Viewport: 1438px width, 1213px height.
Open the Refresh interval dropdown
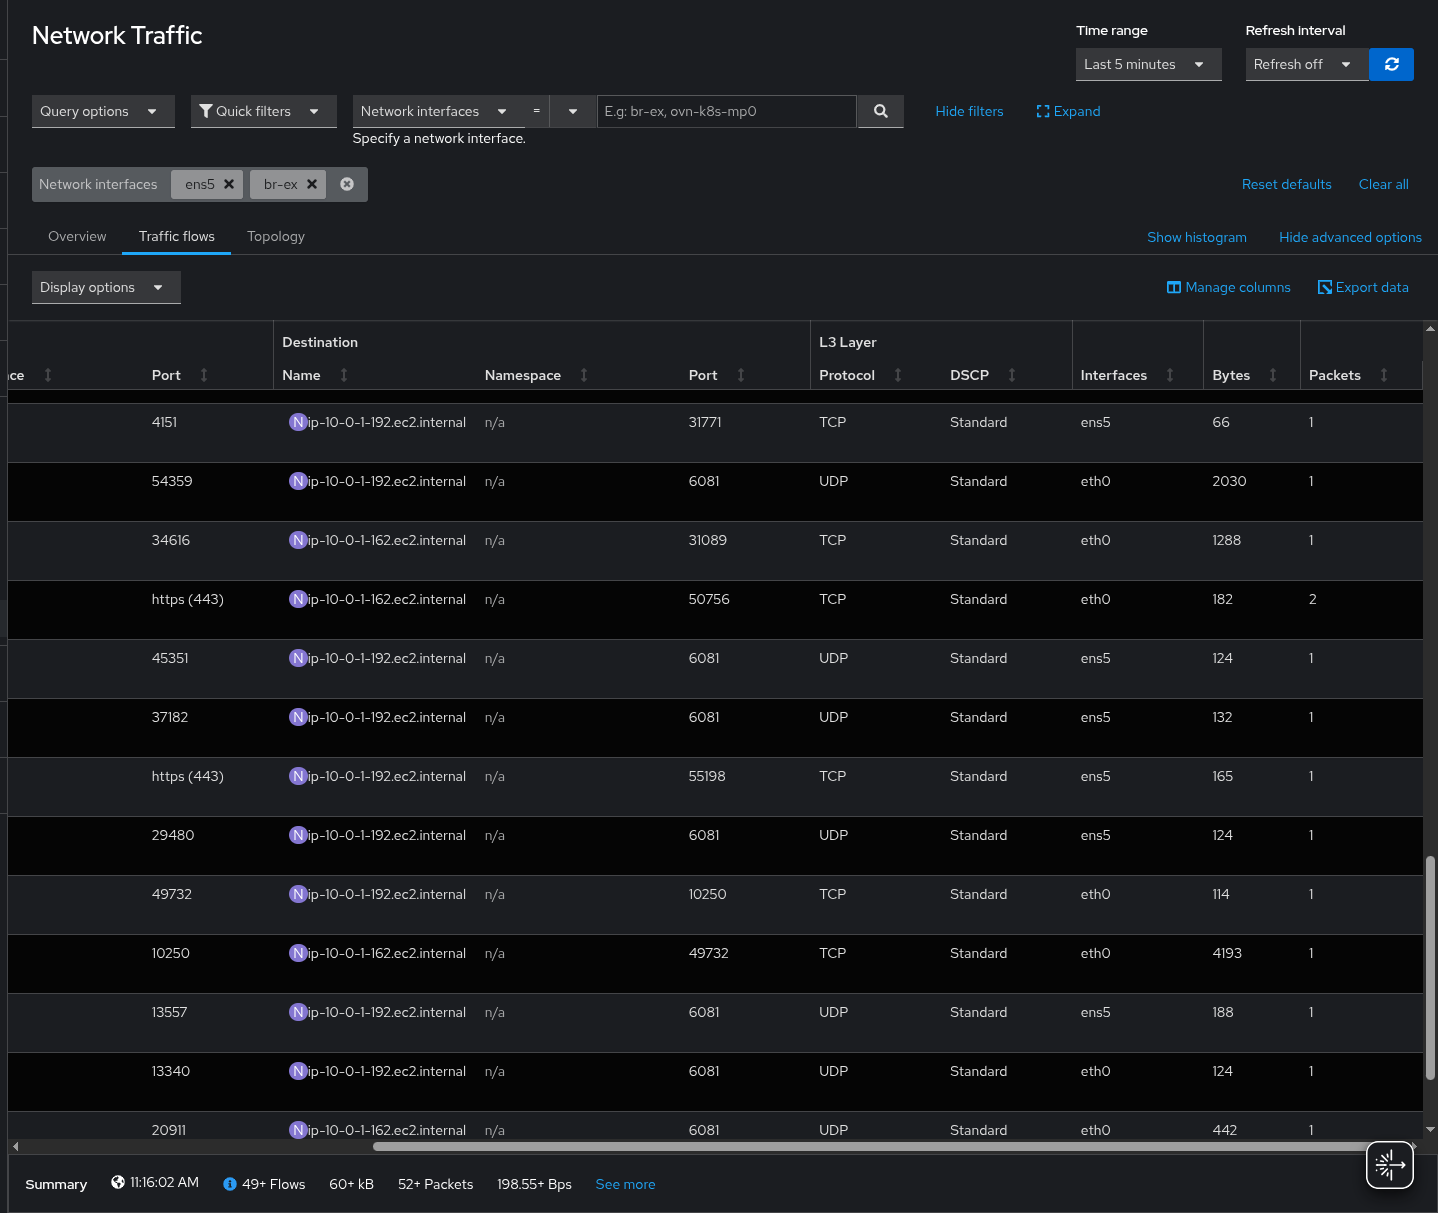coord(1305,64)
